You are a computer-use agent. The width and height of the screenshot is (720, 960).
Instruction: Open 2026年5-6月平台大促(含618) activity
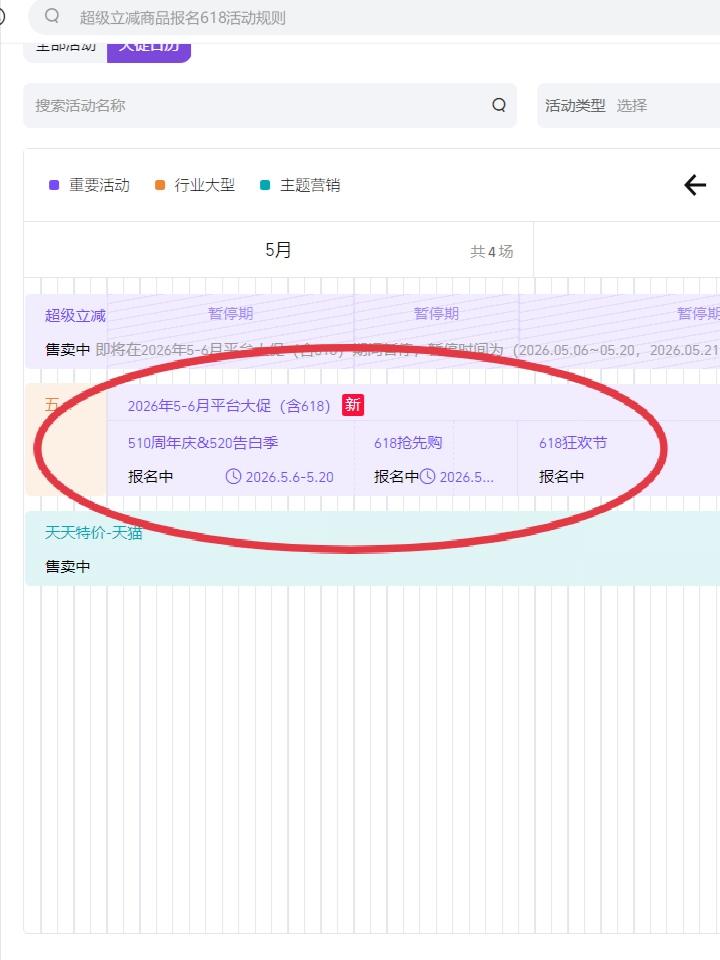(x=229, y=405)
